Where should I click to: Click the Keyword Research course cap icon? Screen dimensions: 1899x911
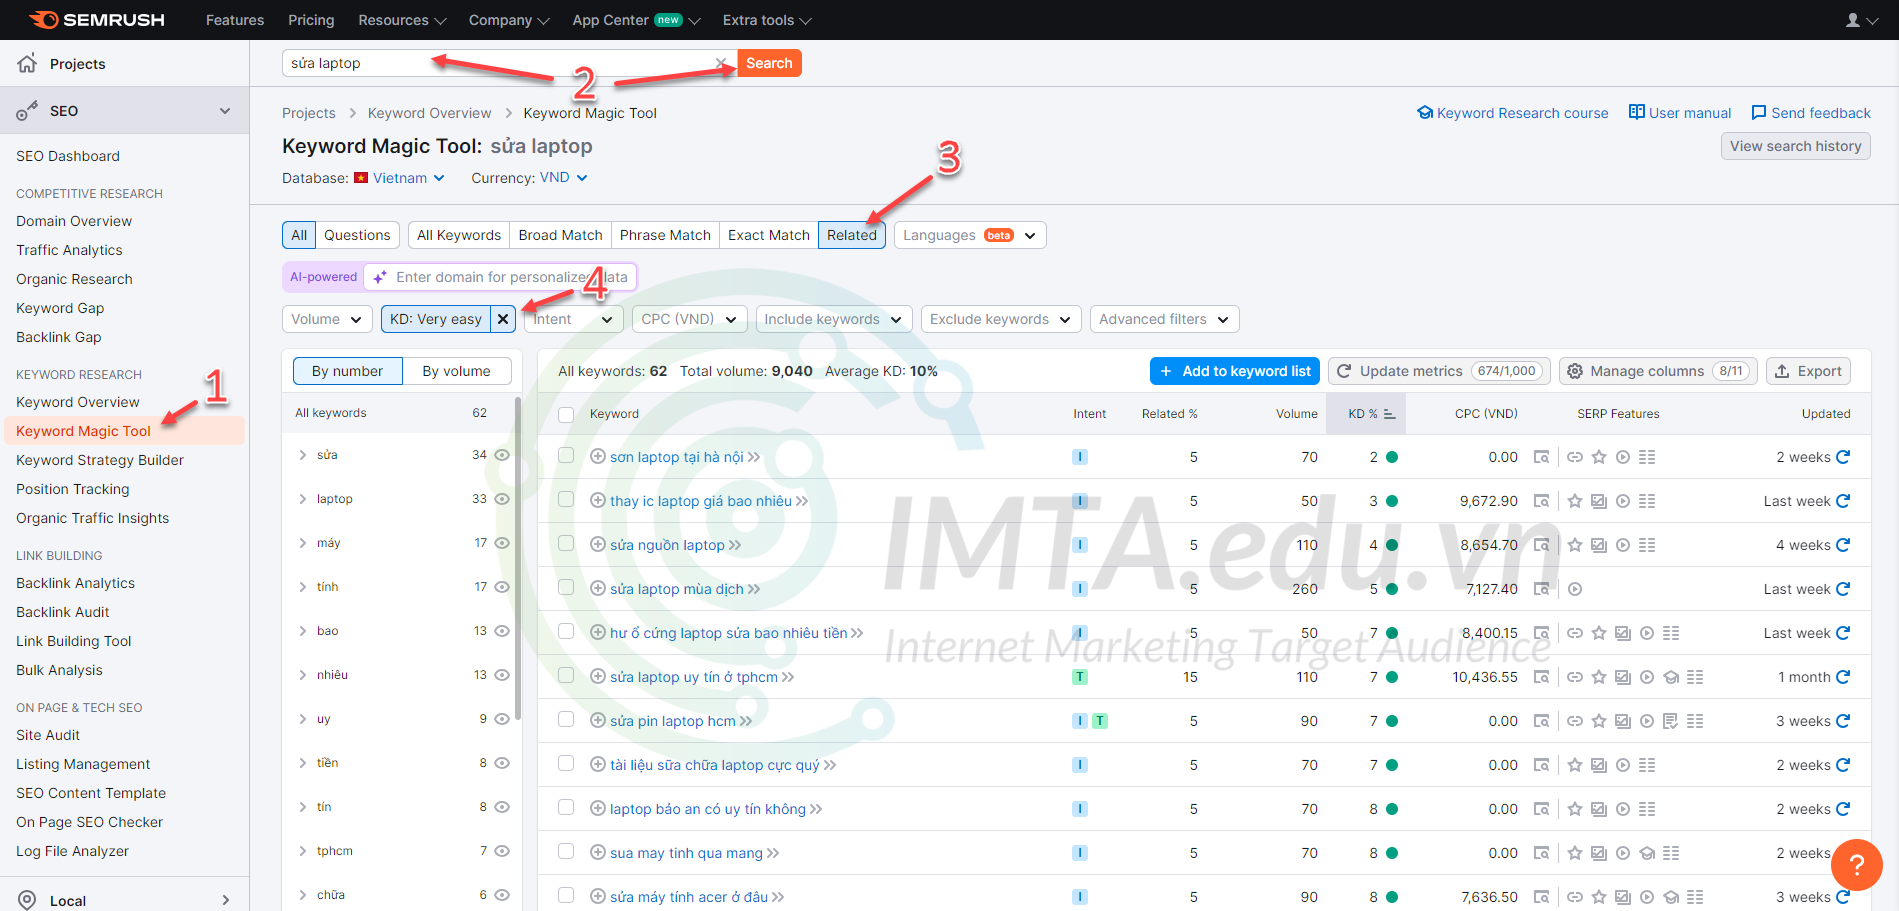(1425, 113)
